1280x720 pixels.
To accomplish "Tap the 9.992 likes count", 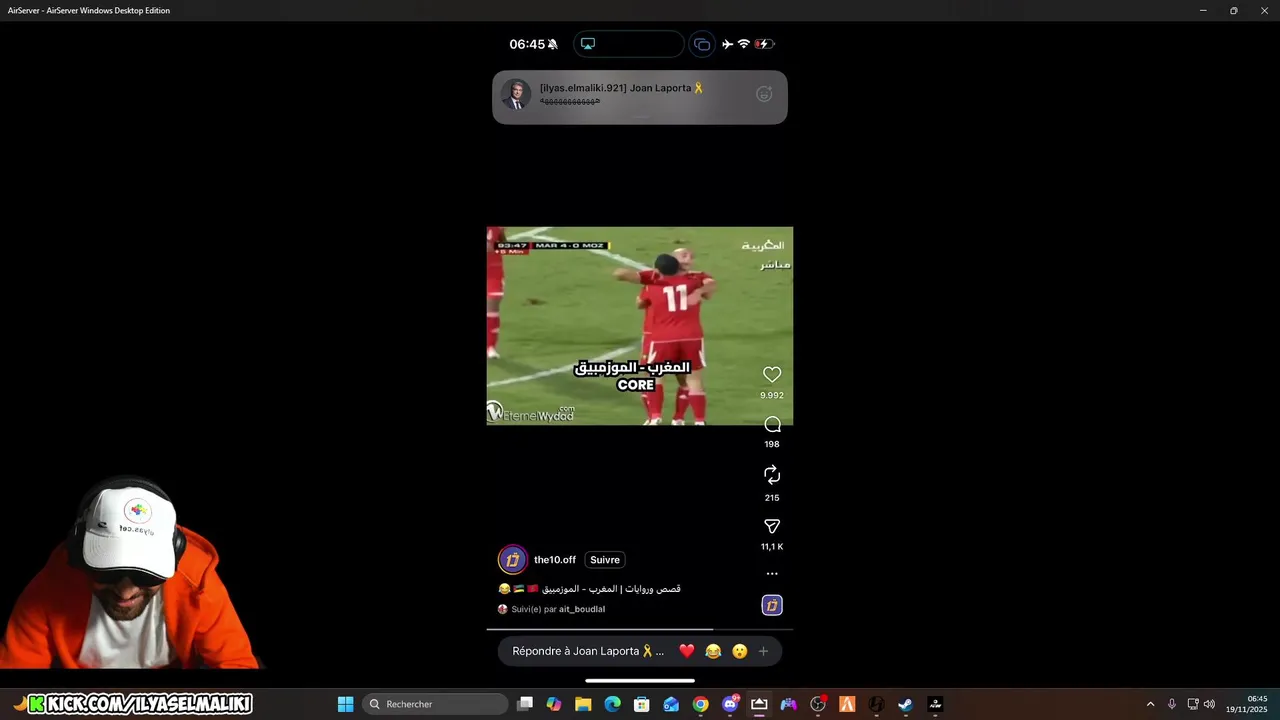I will (x=772, y=395).
